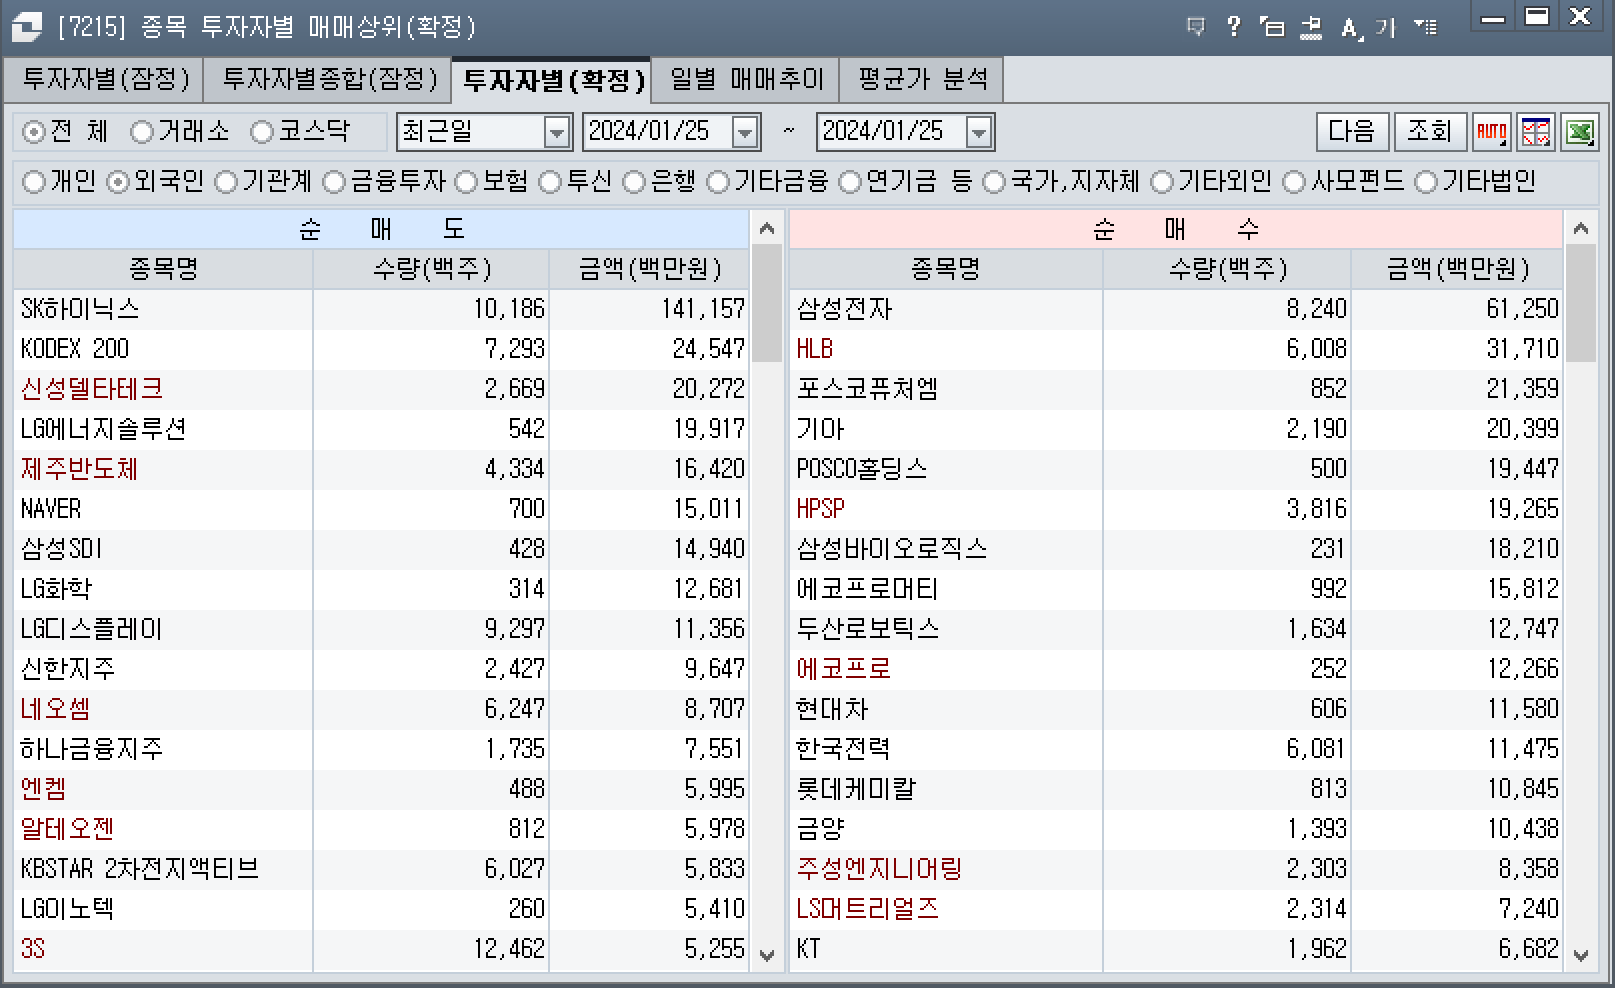Screen dimensions: 1615x988
Task: Open the 평균가 분석 tab
Action: pyautogui.click(x=922, y=80)
